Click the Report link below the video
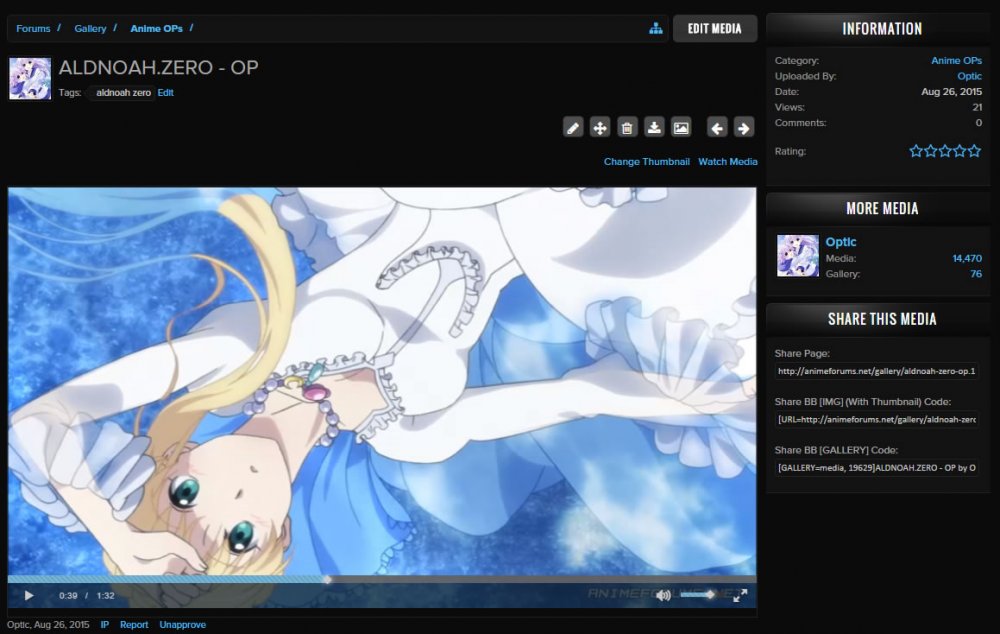Viewport: 1000px width, 634px height. point(134,624)
